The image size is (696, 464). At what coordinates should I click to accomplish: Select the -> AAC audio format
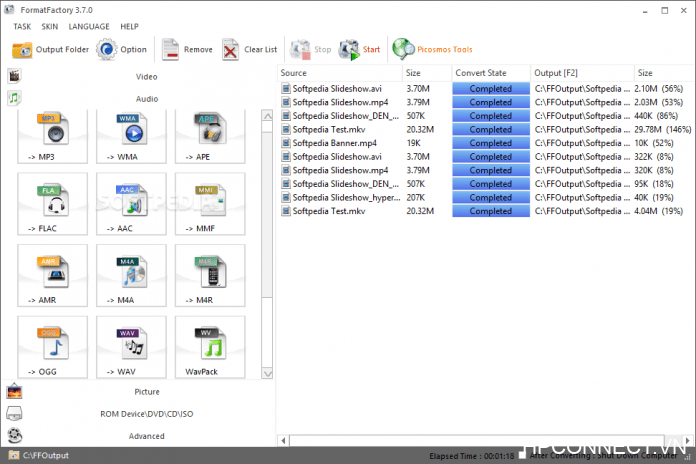pyautogui.click(x=131, y=204)
